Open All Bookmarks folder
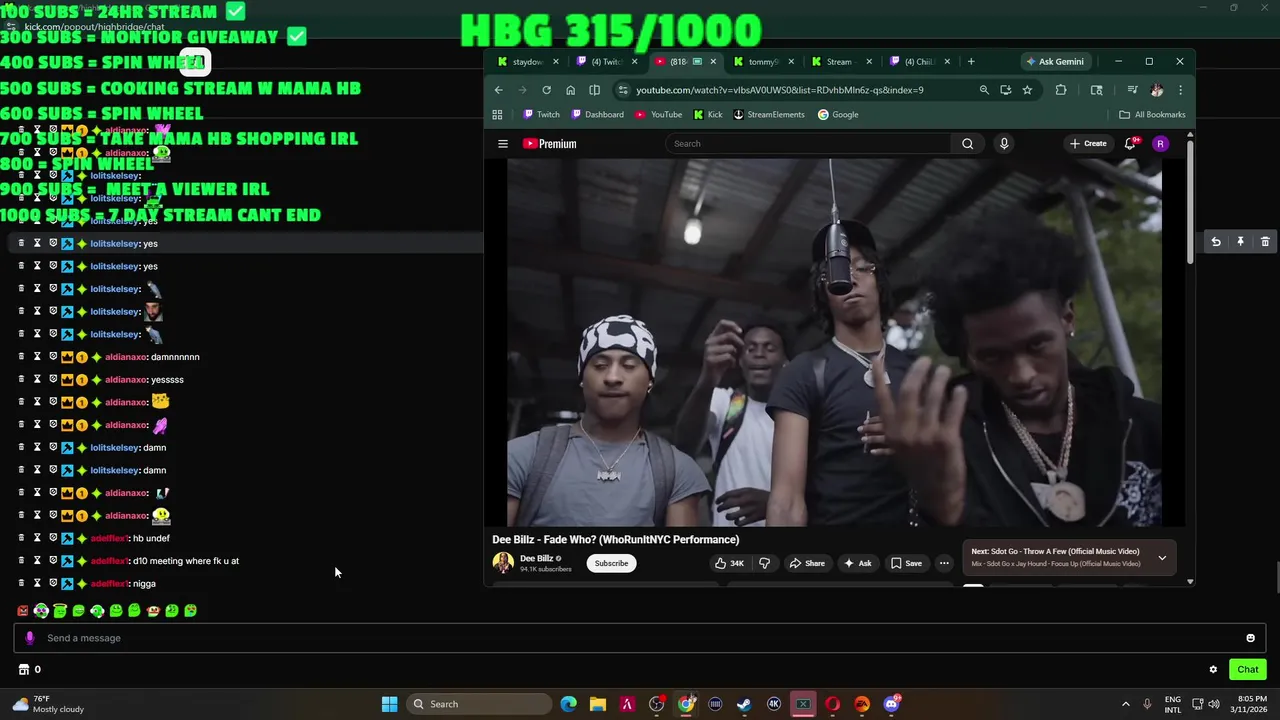This screenshot has width=1280, height=720. coord(1152,115)
